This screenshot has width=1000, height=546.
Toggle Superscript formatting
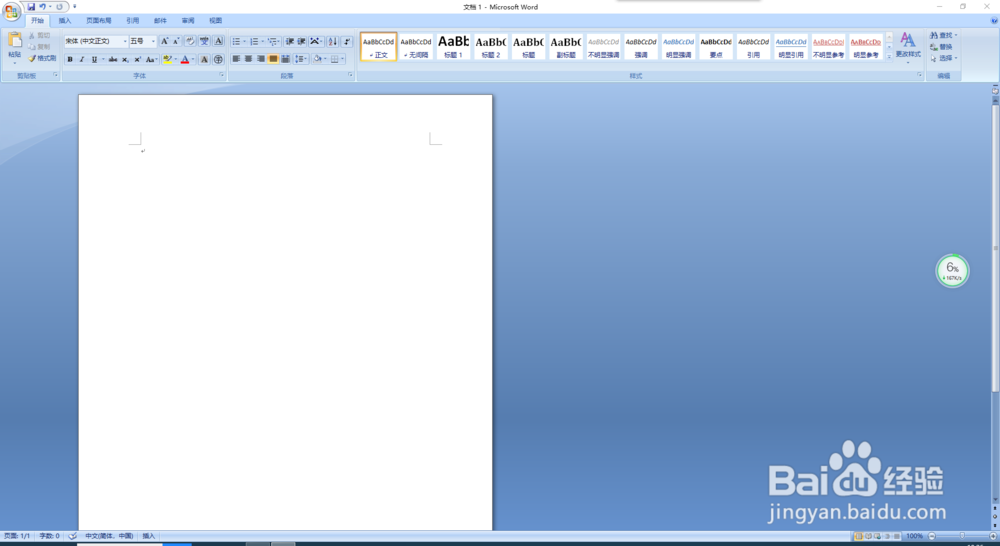coord(137,59)
